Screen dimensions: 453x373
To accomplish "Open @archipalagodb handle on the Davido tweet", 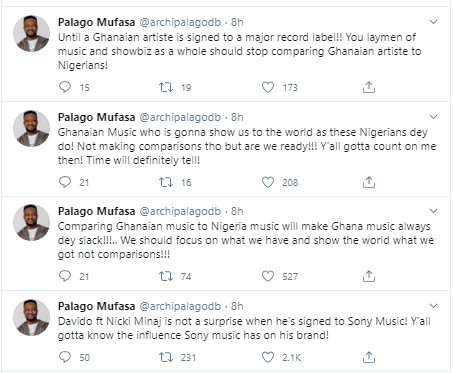I will 180,306.
